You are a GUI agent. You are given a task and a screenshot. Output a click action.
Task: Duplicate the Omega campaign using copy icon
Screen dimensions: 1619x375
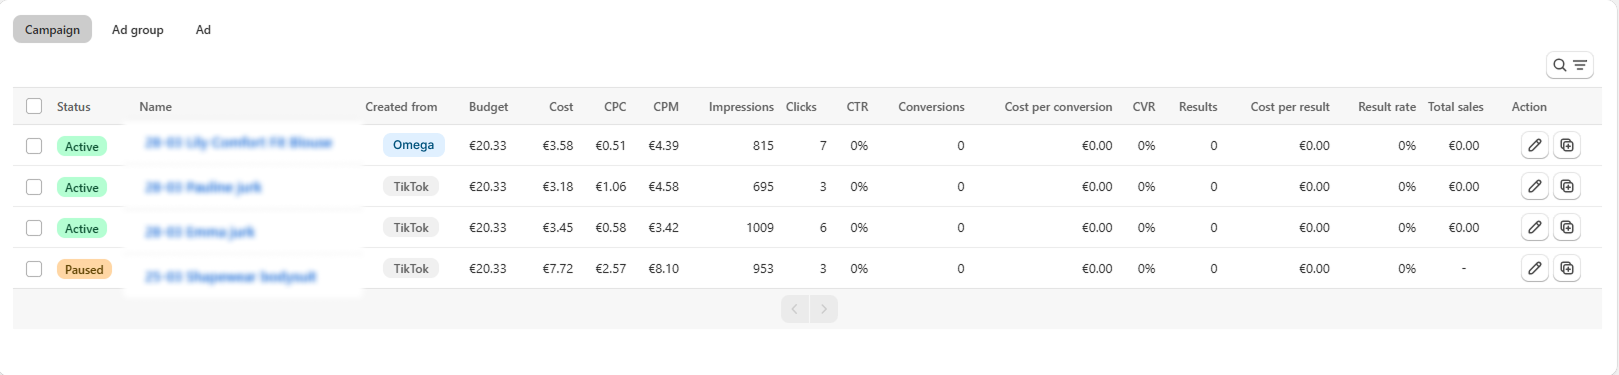[x=1567, y=145]
